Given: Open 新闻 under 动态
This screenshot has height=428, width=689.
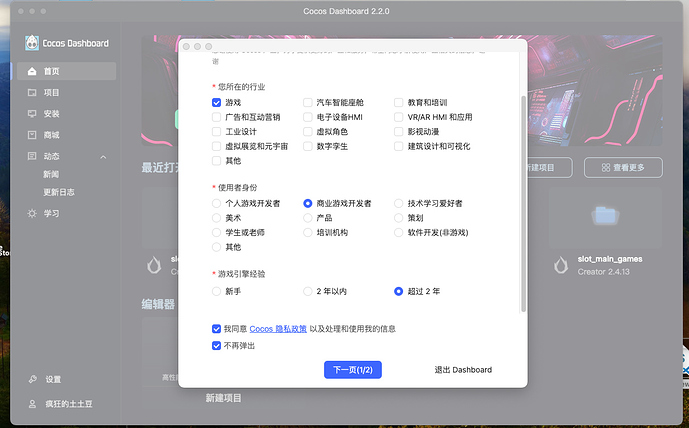Looking at the screenshot, I should (x=51, y=174).
